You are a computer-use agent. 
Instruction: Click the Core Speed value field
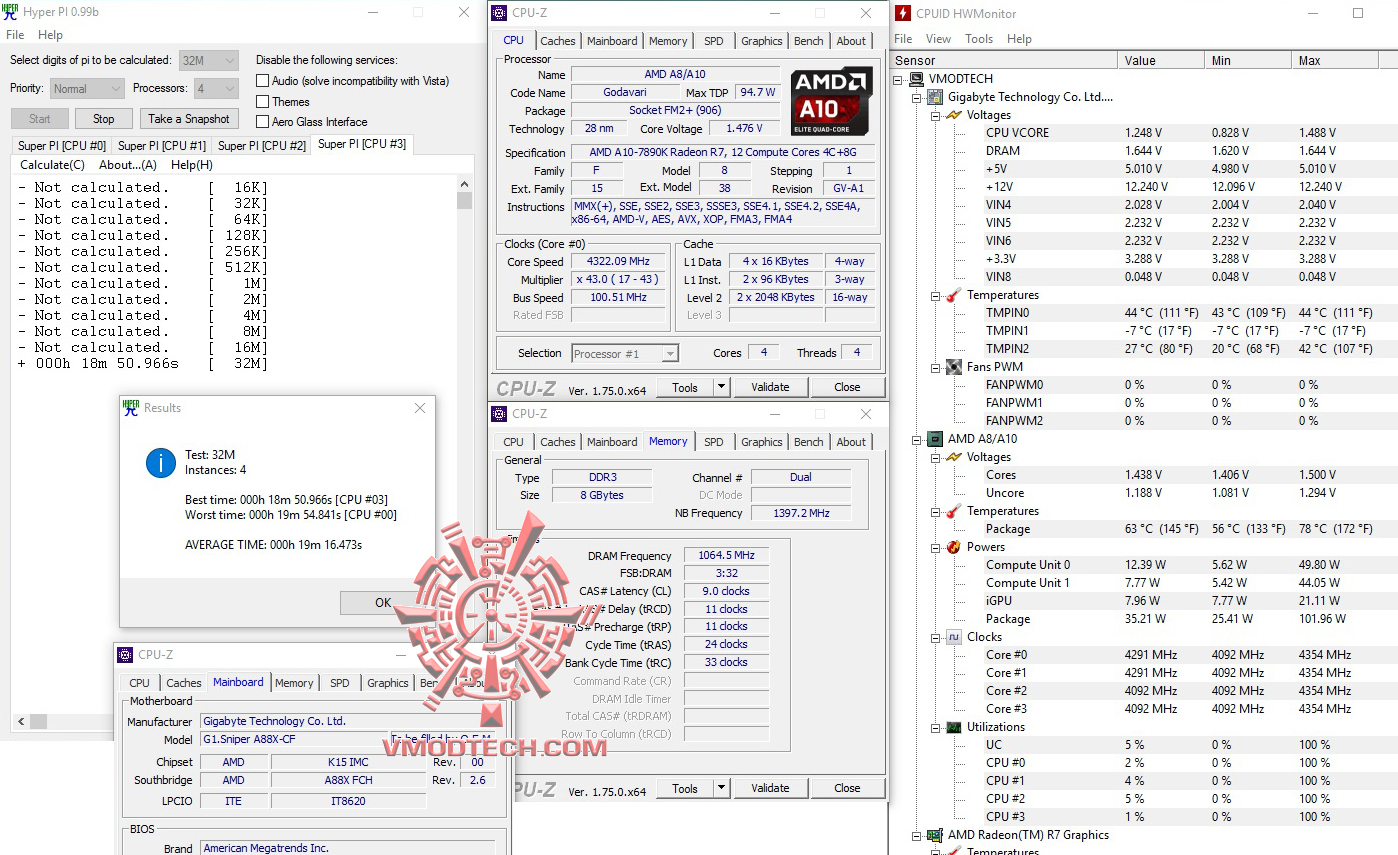point(619,262)
